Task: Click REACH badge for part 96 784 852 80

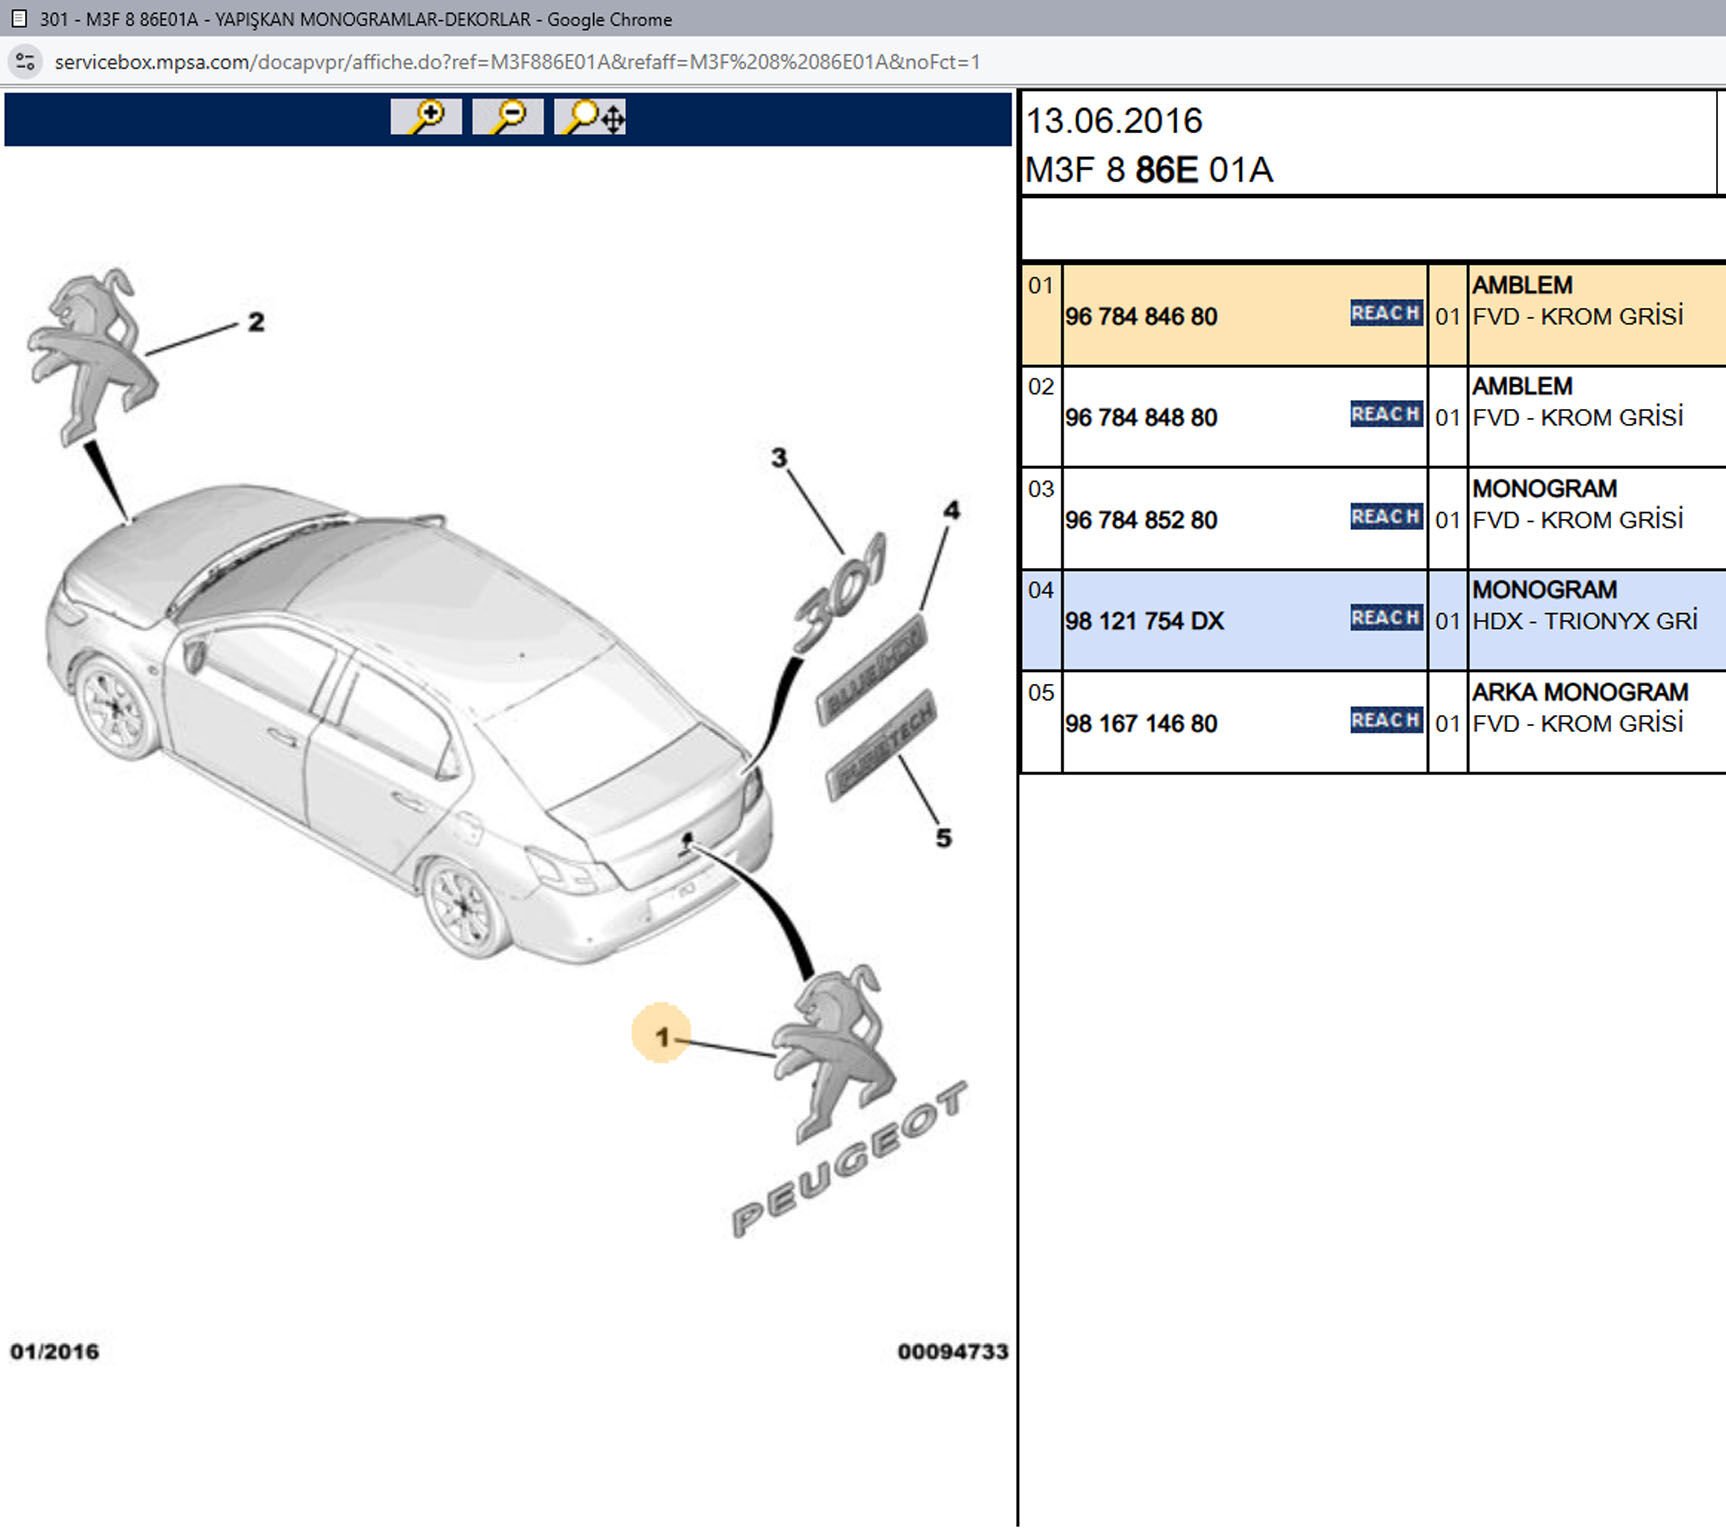Action: 1385,517
